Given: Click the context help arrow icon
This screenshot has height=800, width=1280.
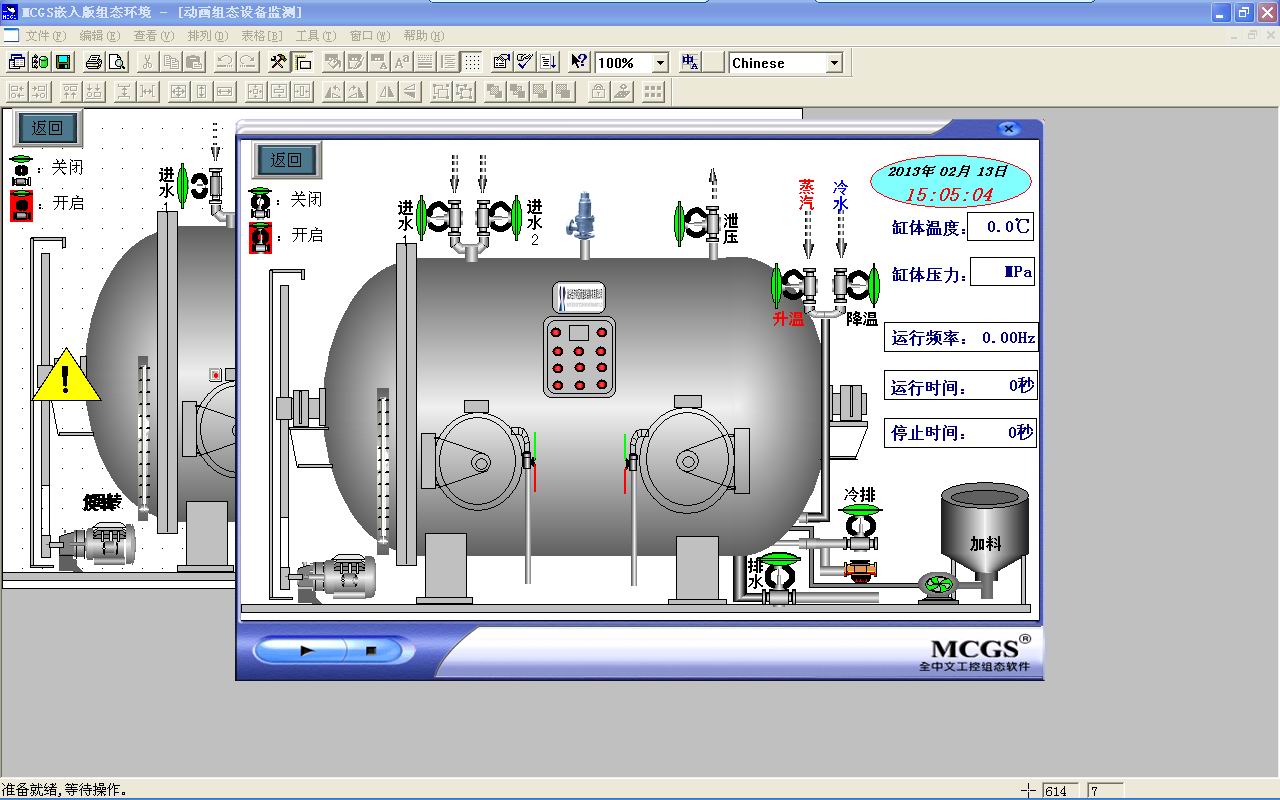Looking at the screenshot, I should tap(578, 62).
